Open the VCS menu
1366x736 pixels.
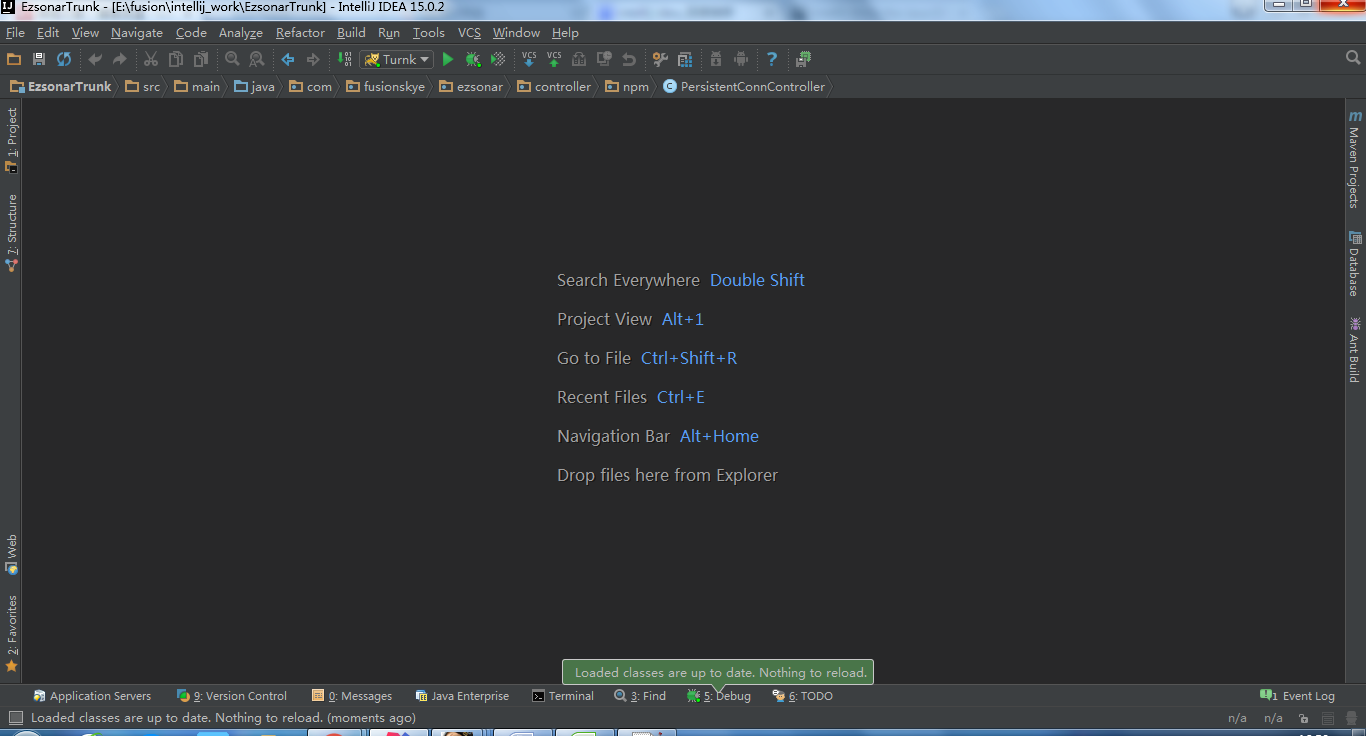469,33
